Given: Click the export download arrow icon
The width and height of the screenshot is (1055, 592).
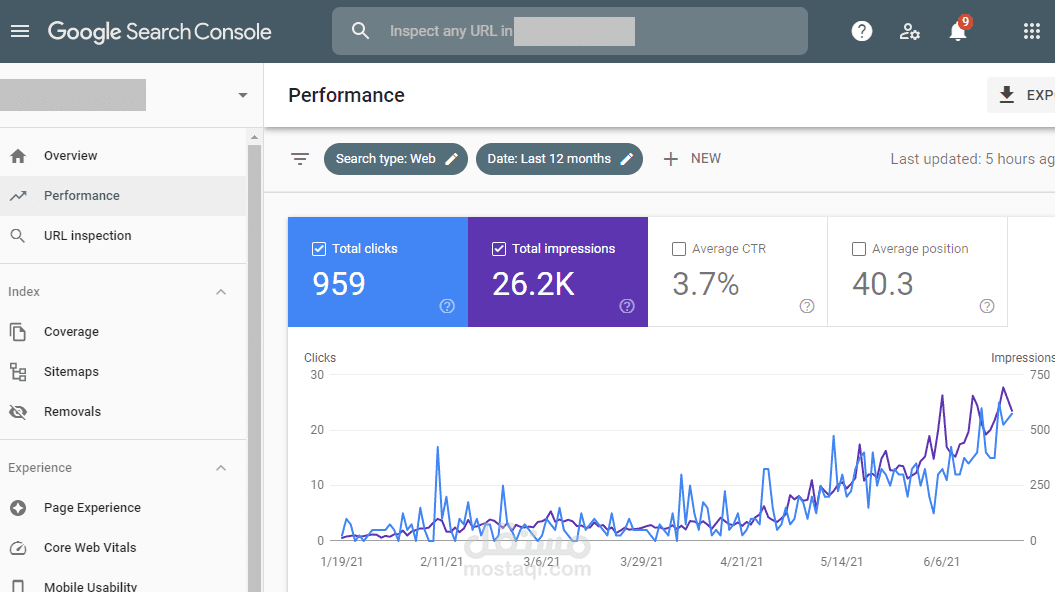Looking at the screenshot, I should pos(1007,95).
